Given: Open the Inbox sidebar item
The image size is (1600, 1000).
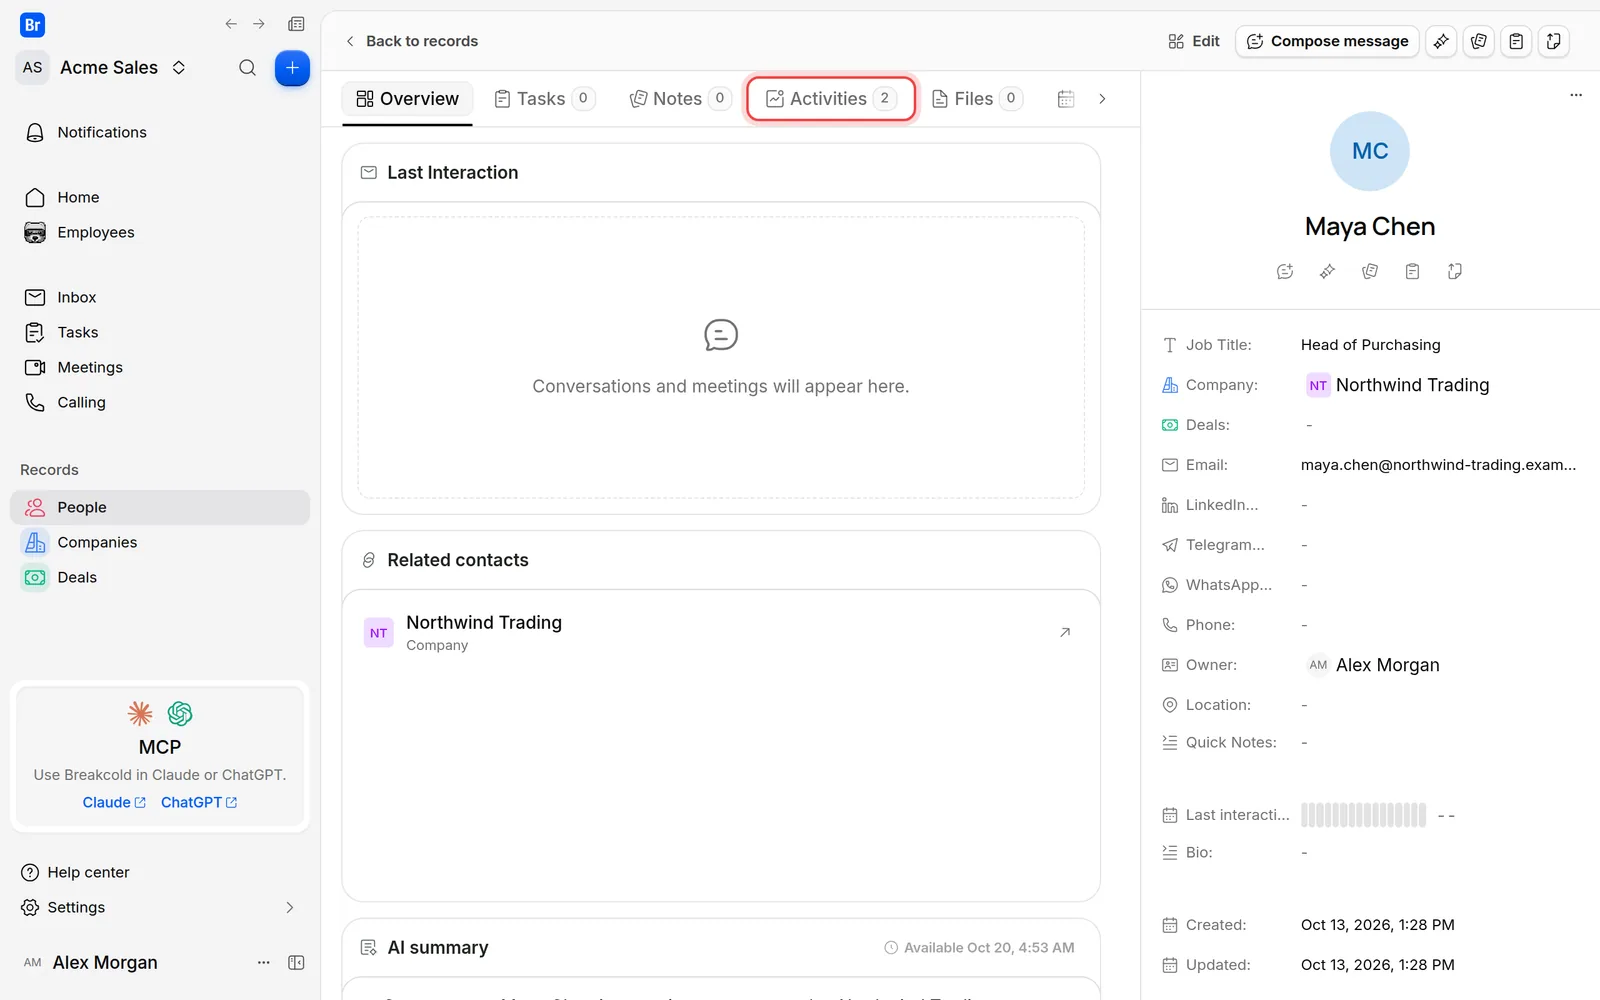Looking at the screenshot, I should click(x=160, y=297).
